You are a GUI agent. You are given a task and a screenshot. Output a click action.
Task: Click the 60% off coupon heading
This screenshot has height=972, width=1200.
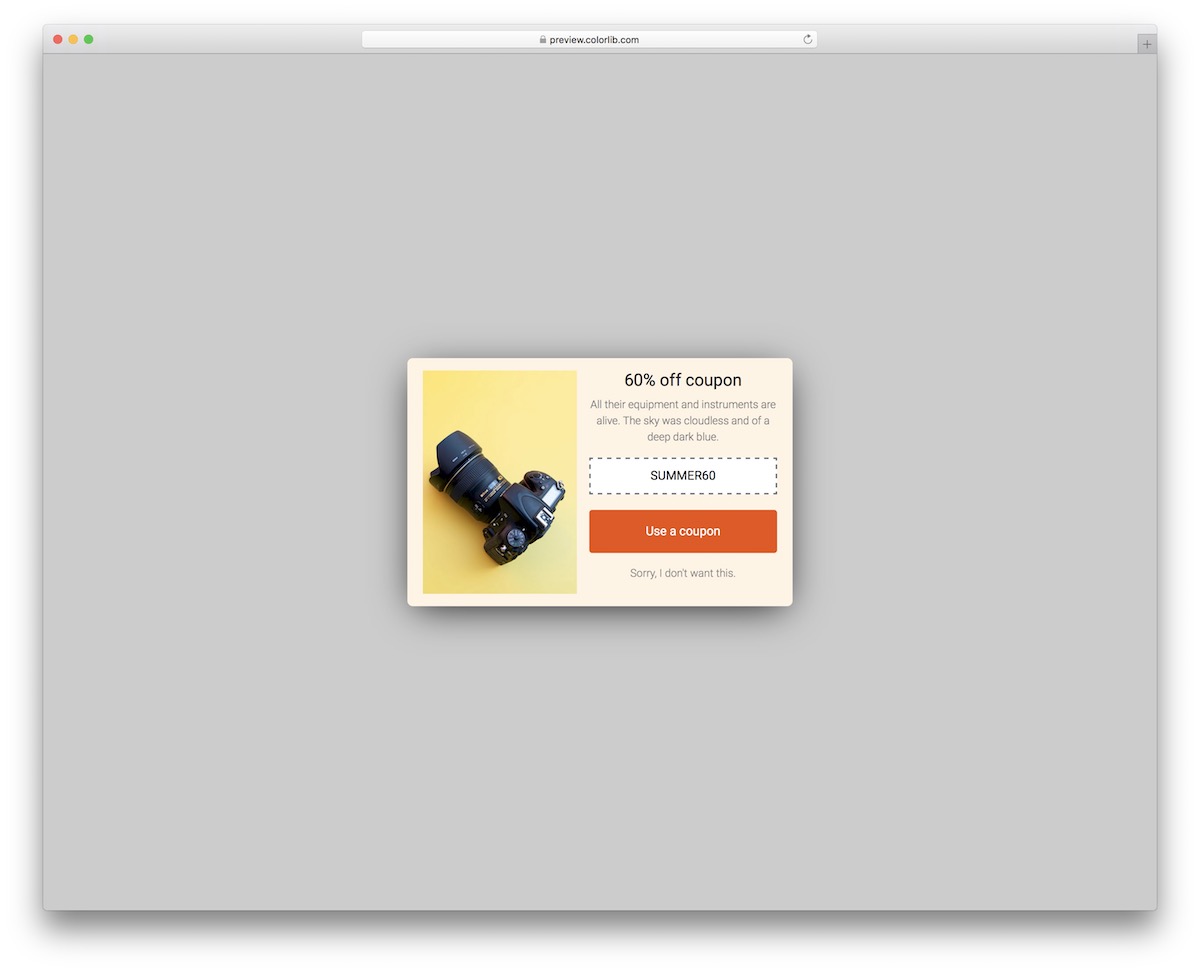[683, 380]
